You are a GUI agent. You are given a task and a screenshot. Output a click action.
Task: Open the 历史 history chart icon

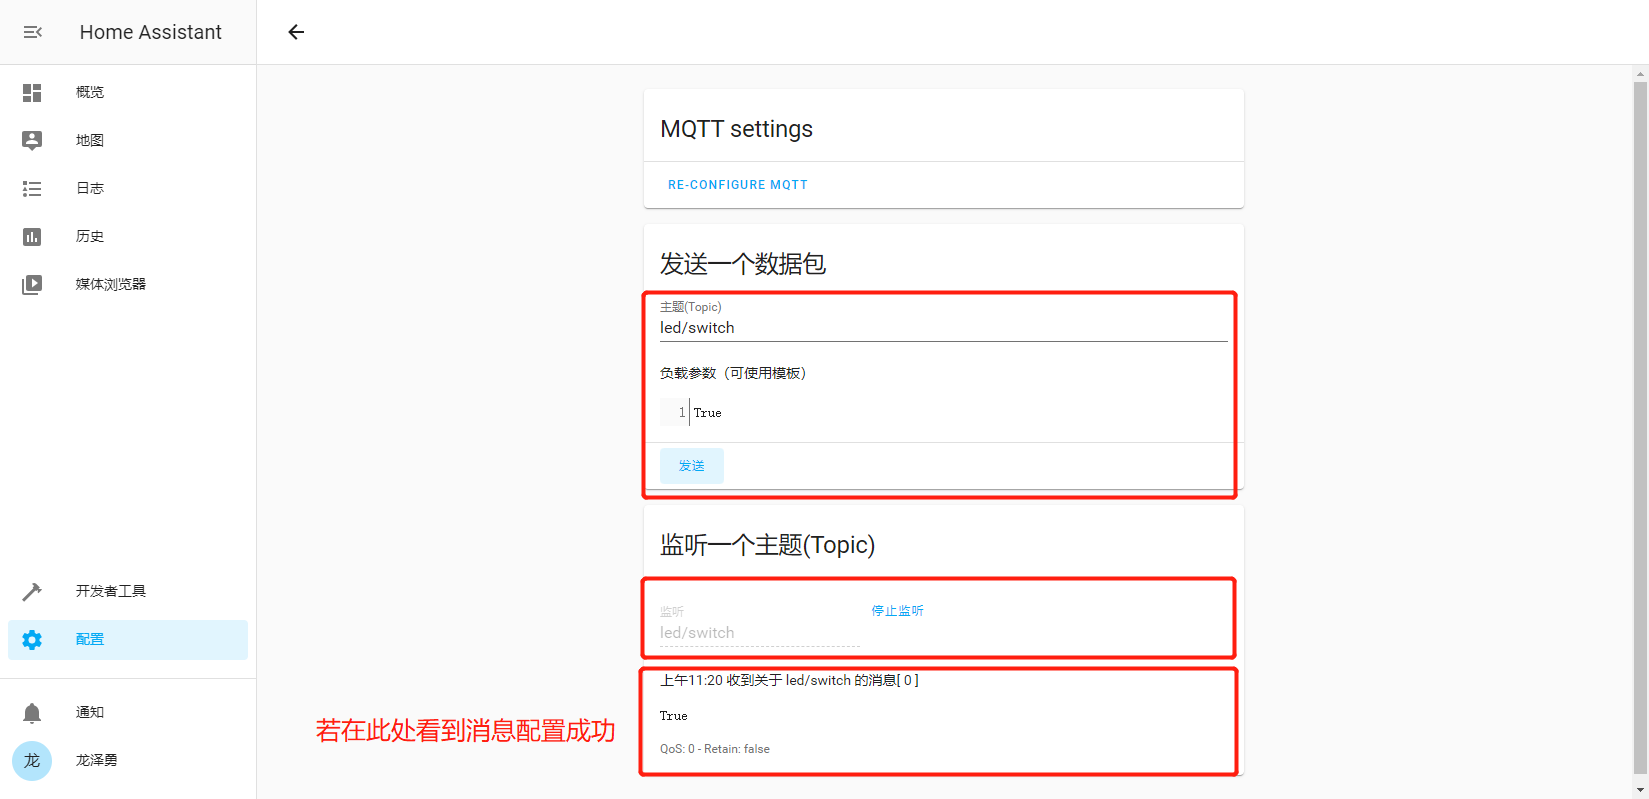pyautogui.click(x=32, y=236)
